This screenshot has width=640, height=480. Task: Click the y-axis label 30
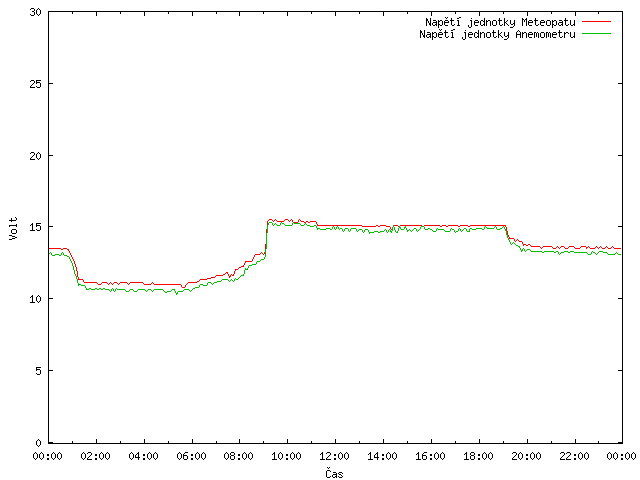pyautogui.click(x=36, y=12)
